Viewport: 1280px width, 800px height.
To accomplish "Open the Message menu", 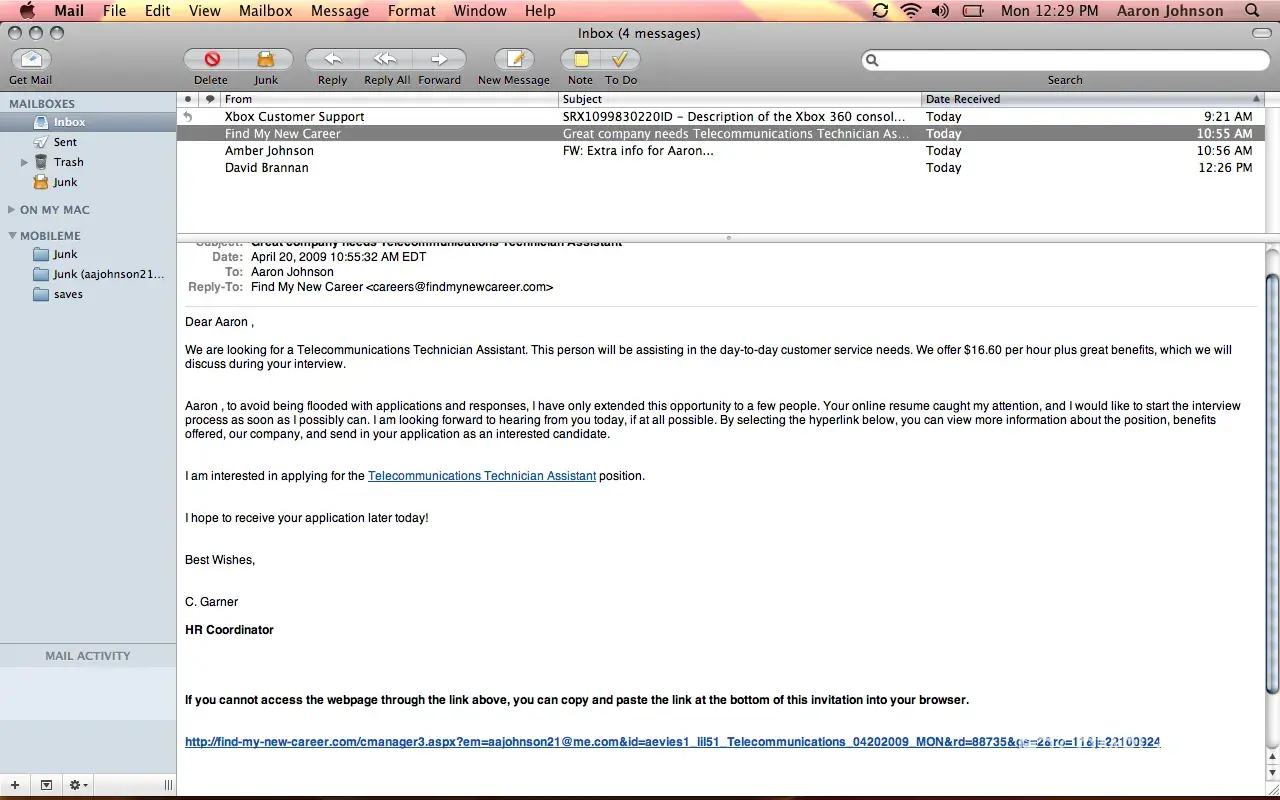I will (x=340, y=11).
